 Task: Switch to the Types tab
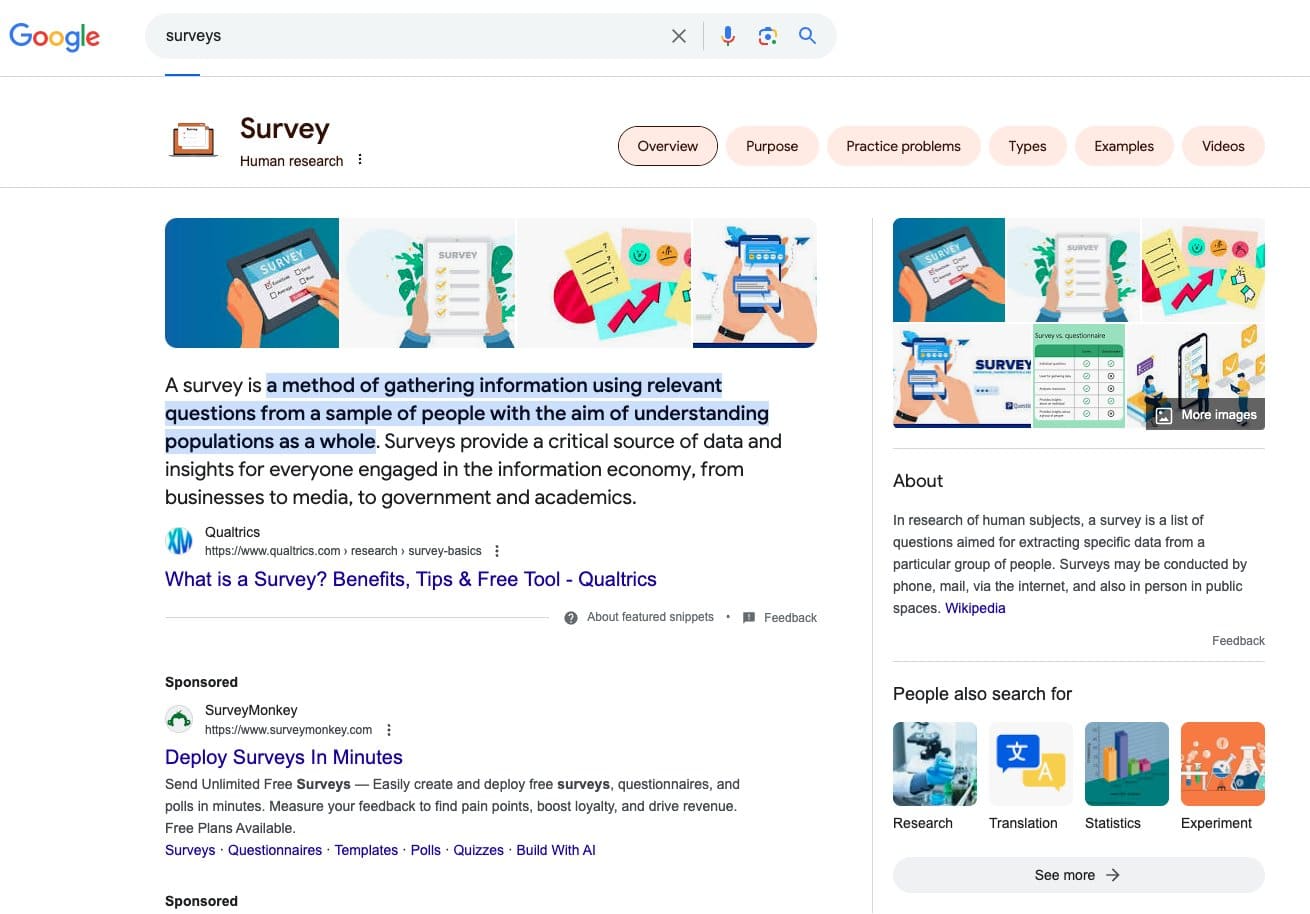(1027, 146)
